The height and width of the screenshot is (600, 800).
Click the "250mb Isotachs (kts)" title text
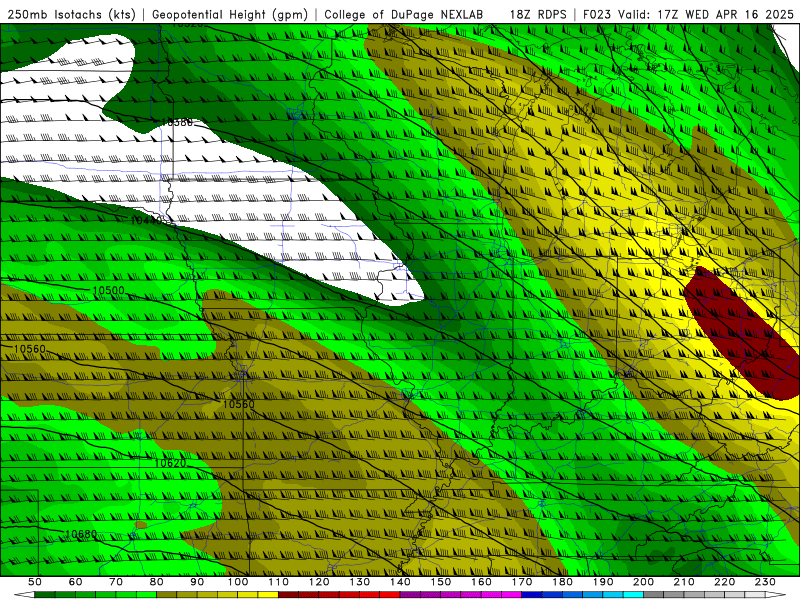[x=71, y=15]
